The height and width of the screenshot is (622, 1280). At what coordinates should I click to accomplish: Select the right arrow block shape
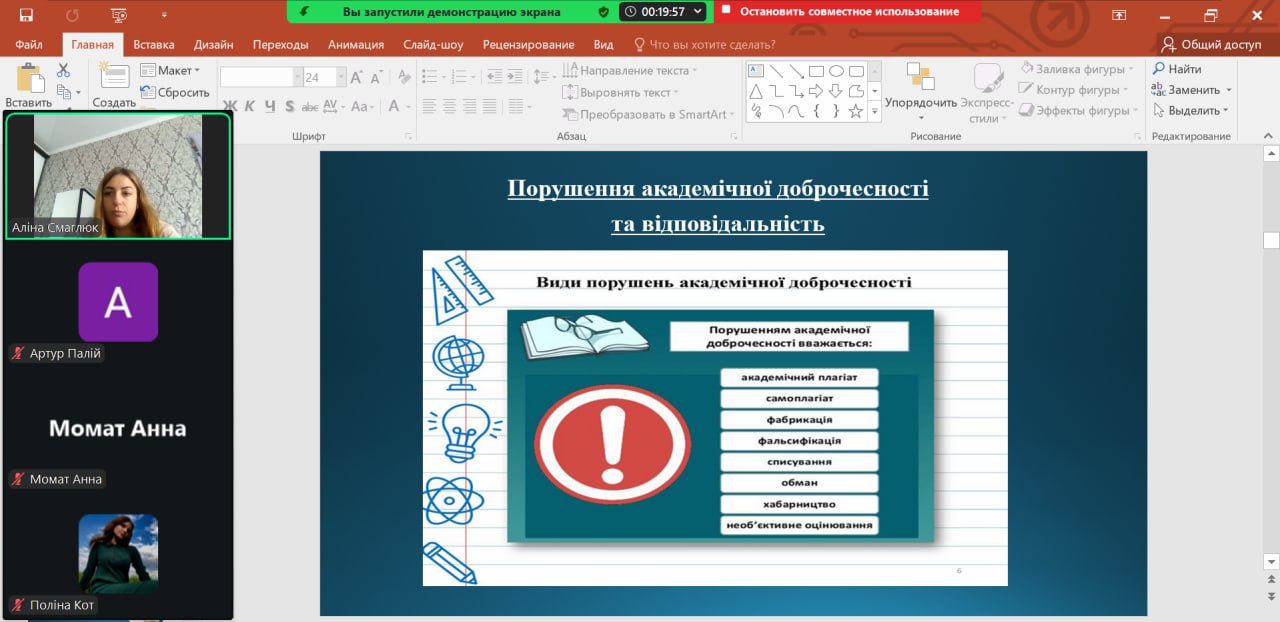(816, 91)
